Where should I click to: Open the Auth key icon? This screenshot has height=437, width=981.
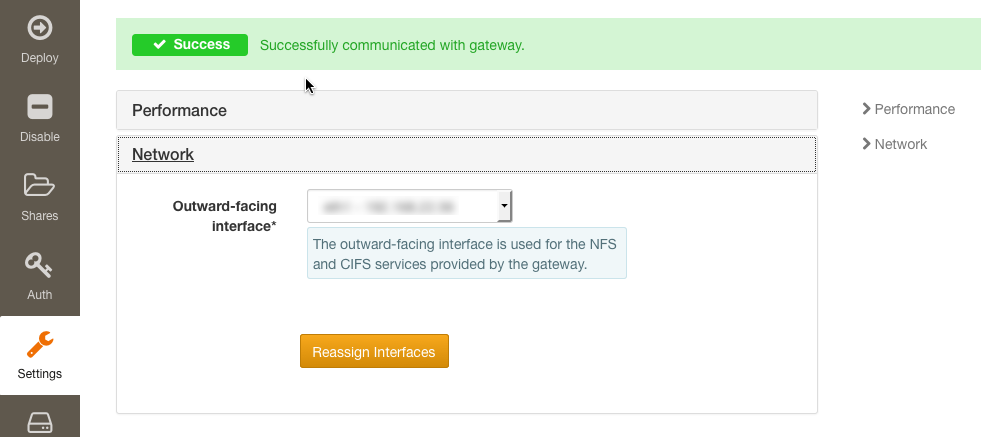(x=39, y=265)
